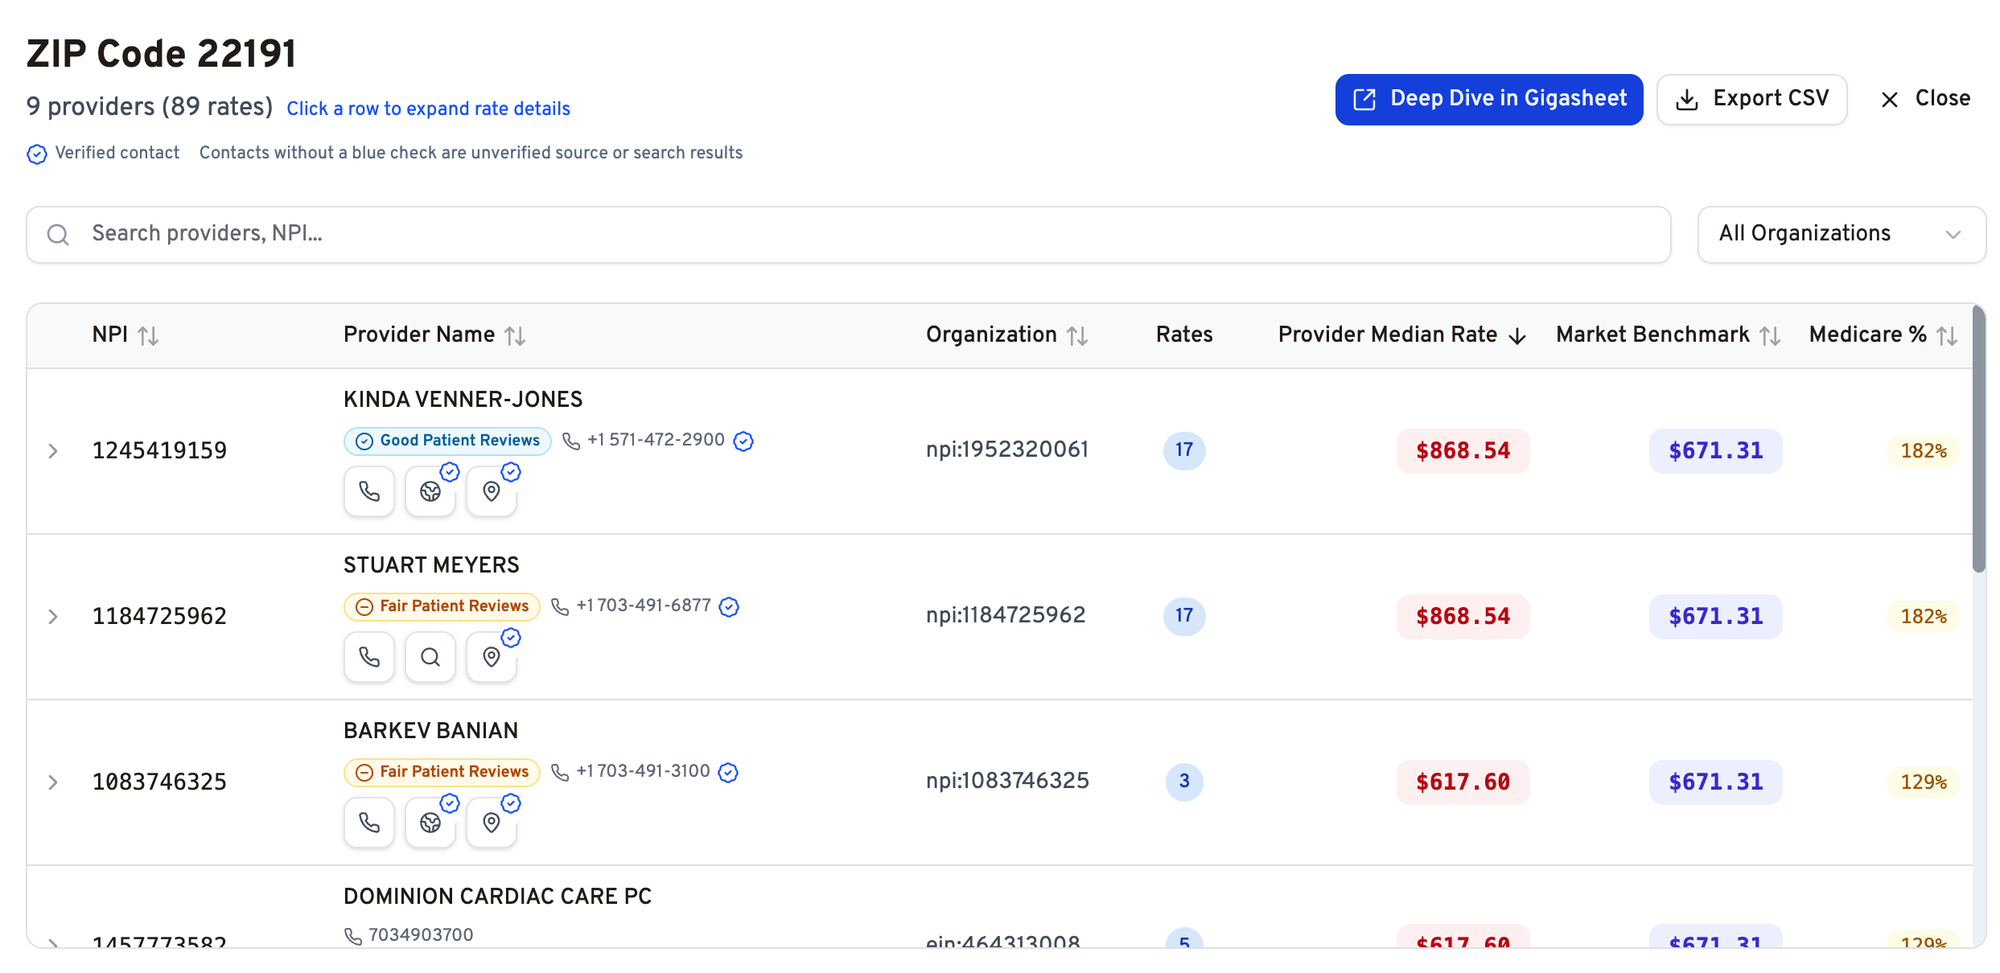Click organization npi:1952320061

(x=1007, y=450)
